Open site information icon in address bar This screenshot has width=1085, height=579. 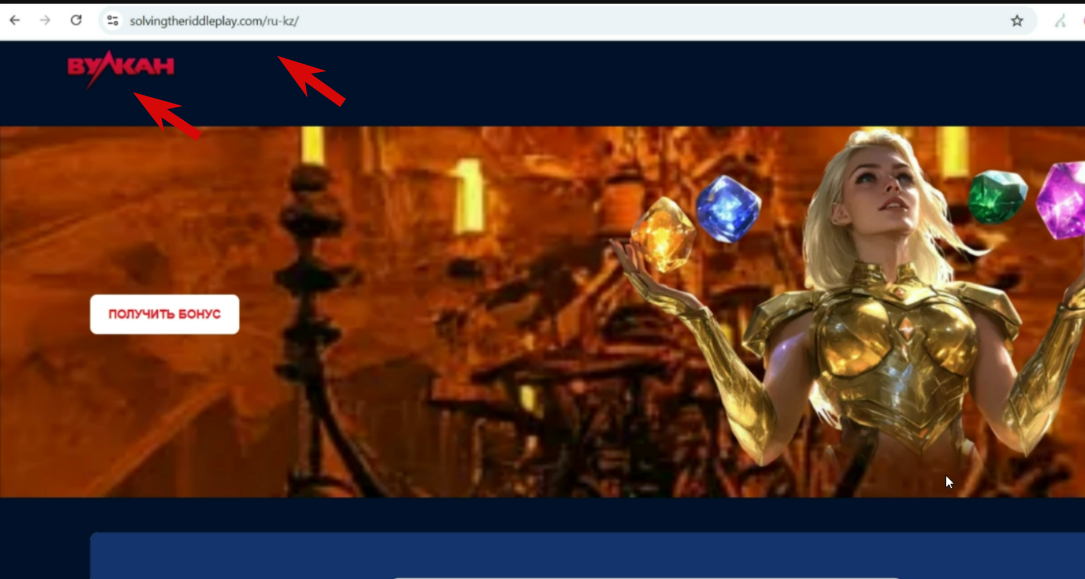(113, 21)
